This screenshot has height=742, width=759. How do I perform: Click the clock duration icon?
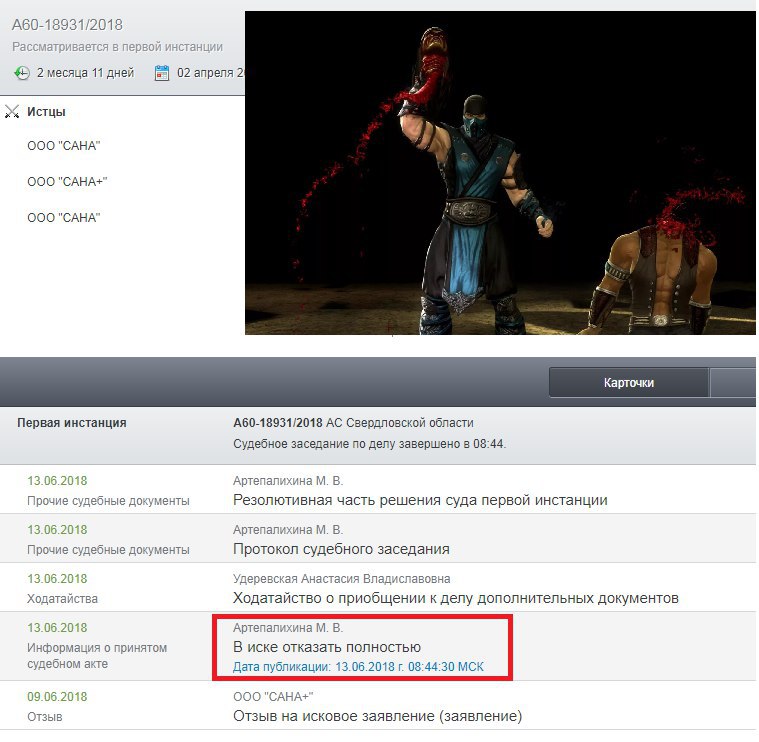point(21,73)
